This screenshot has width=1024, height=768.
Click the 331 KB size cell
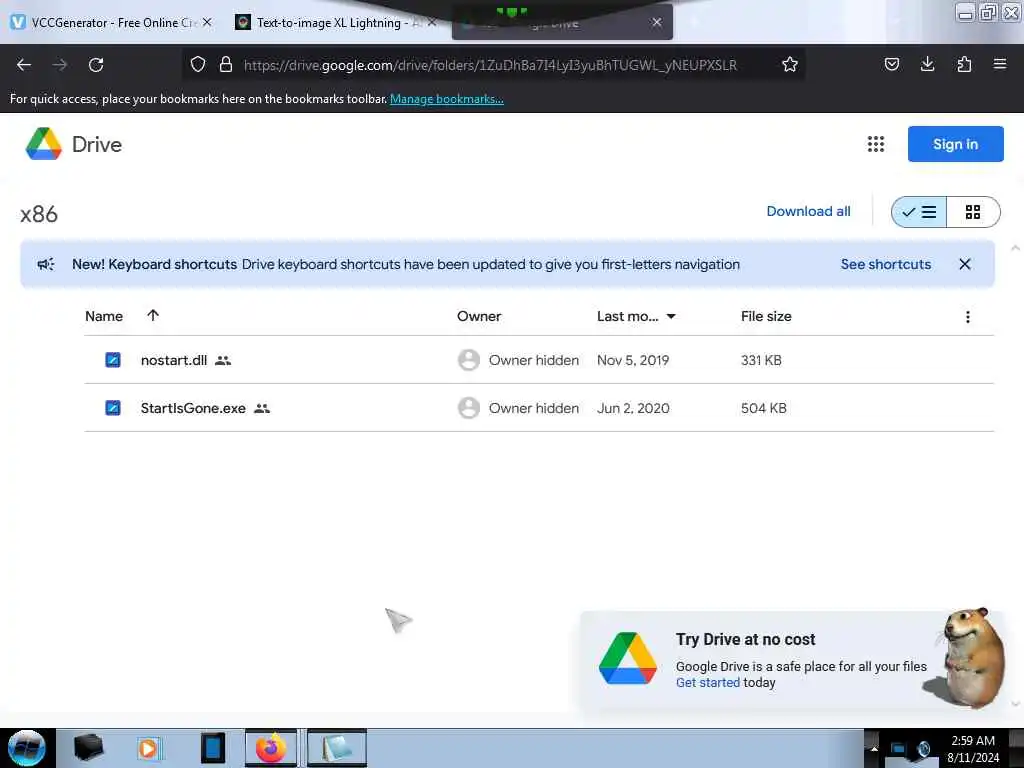pyautogui.click(x=761, y=360)
